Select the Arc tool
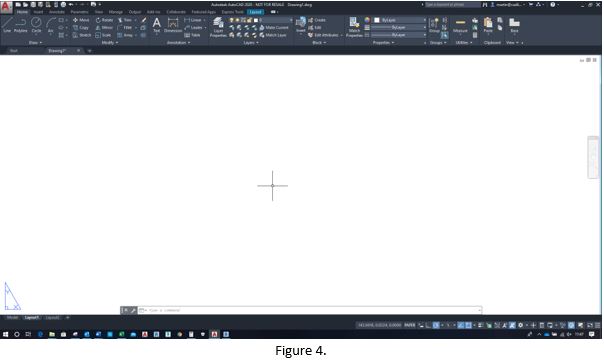604x364 pixels. click(x=50, y=25)
